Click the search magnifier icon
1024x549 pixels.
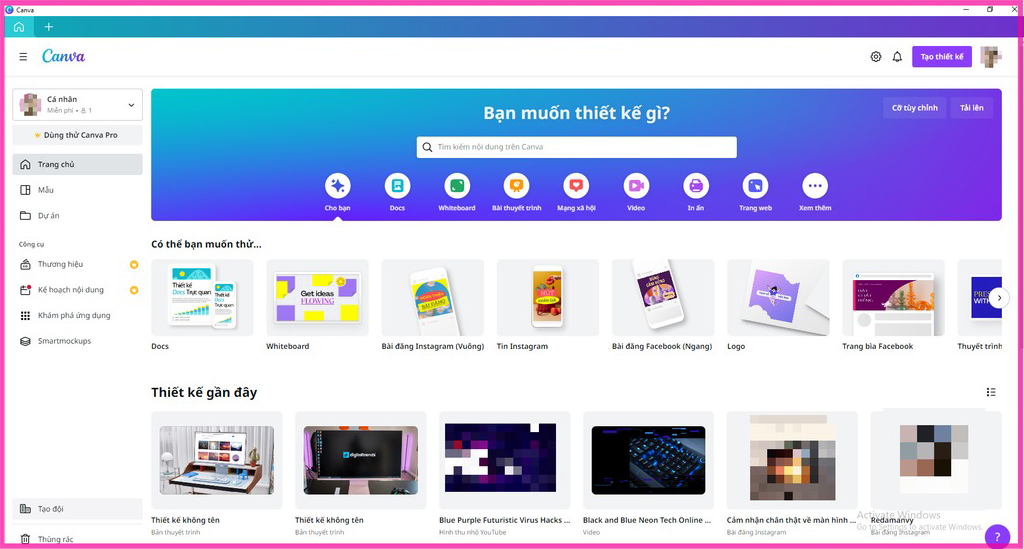427,147
